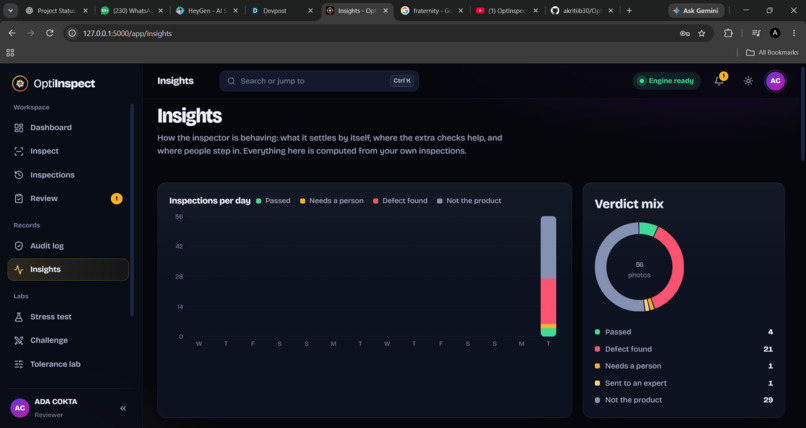Click the AC avatar beside ADA COKTA

pos(20,408)
